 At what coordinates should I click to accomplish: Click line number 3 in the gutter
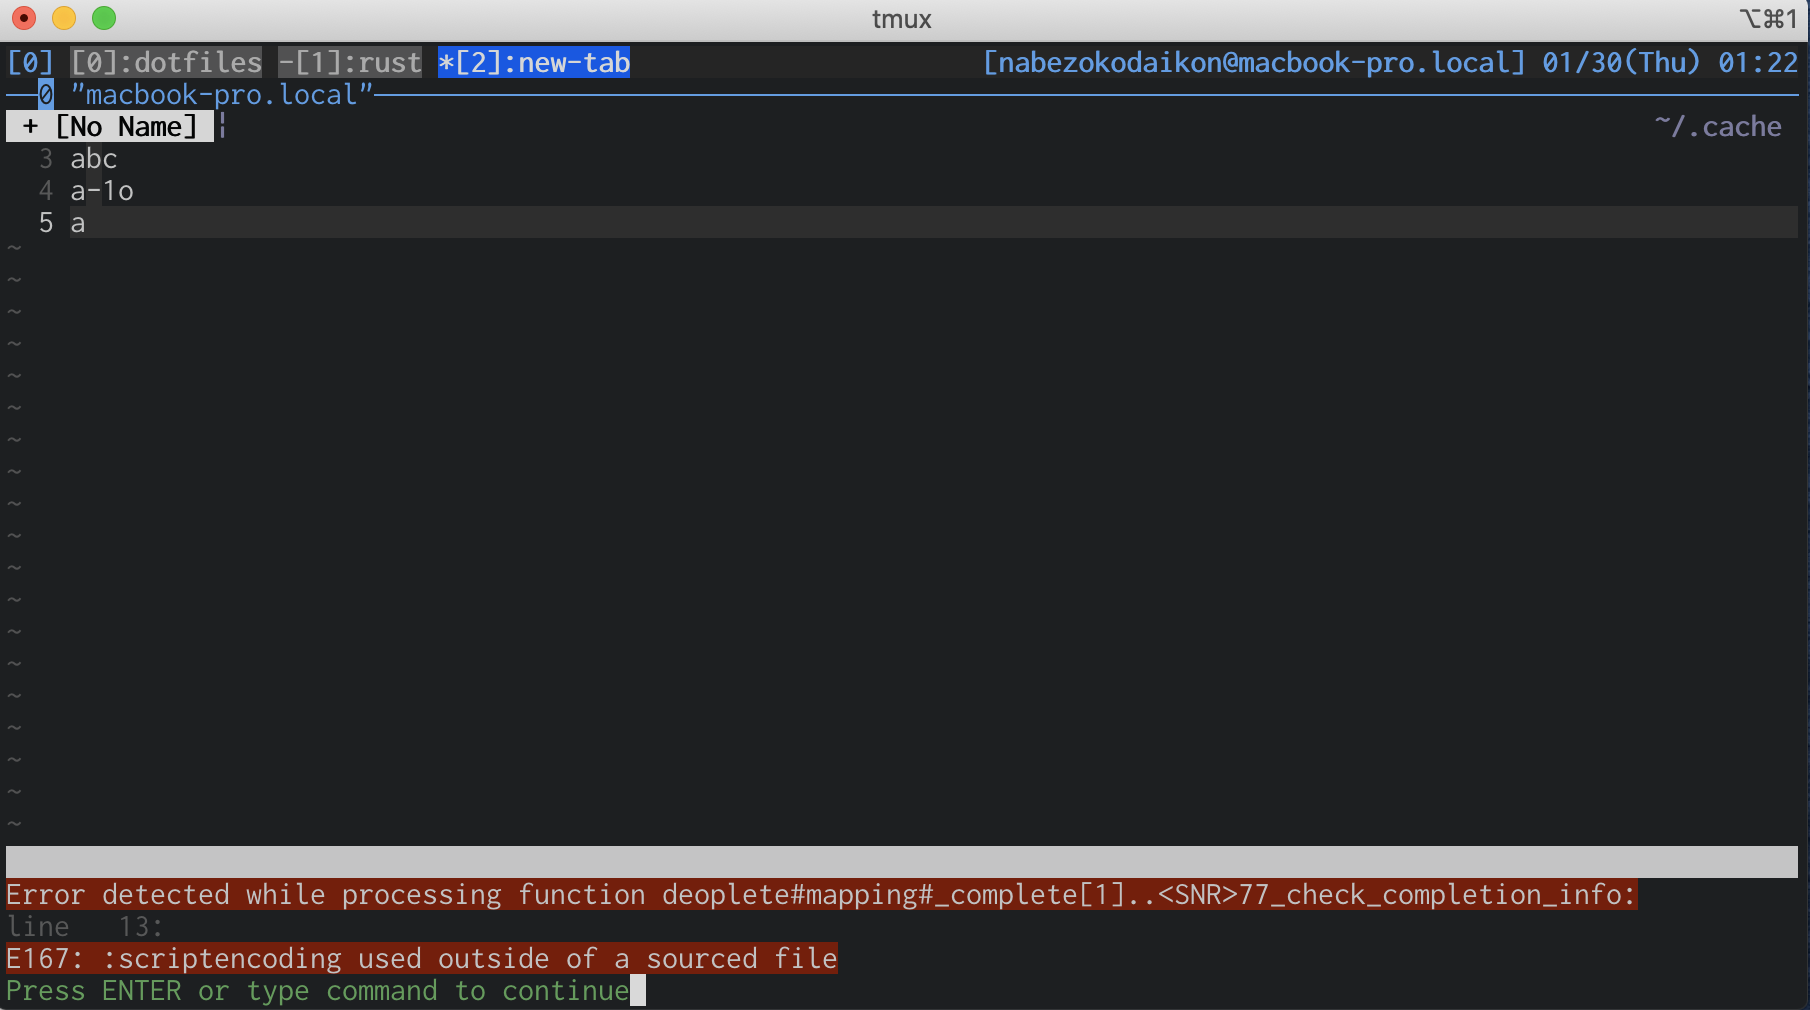pyautogui.click(x=46, y=159)
